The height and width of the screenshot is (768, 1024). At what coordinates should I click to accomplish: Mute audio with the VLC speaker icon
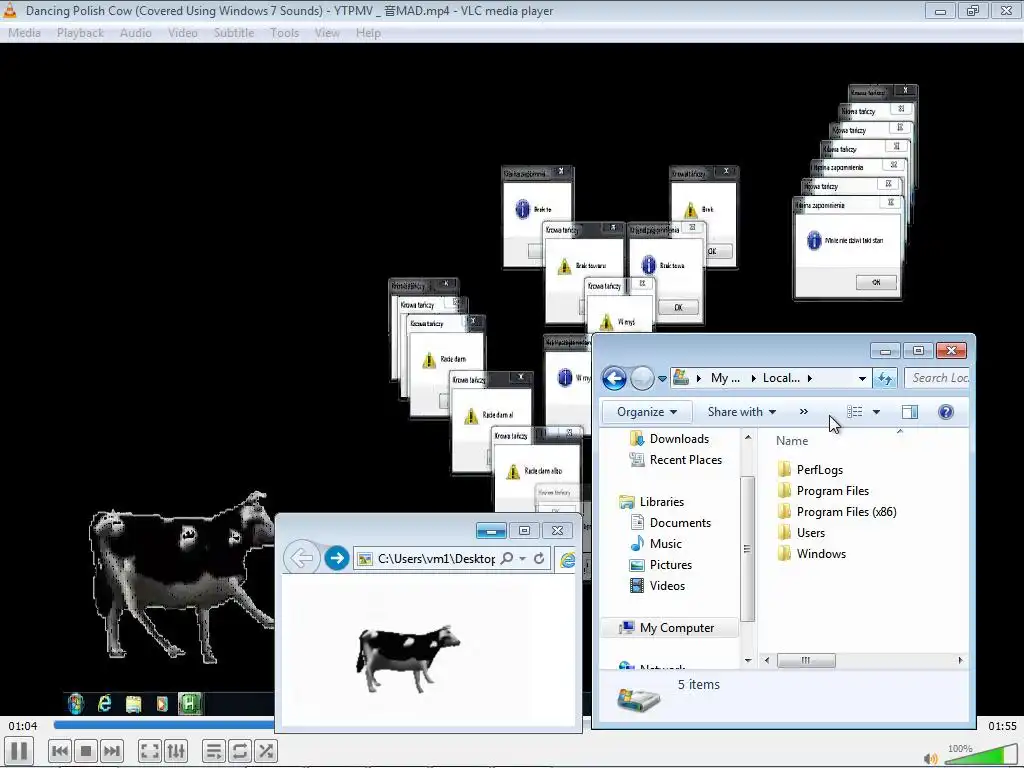(x=931, y=758)
